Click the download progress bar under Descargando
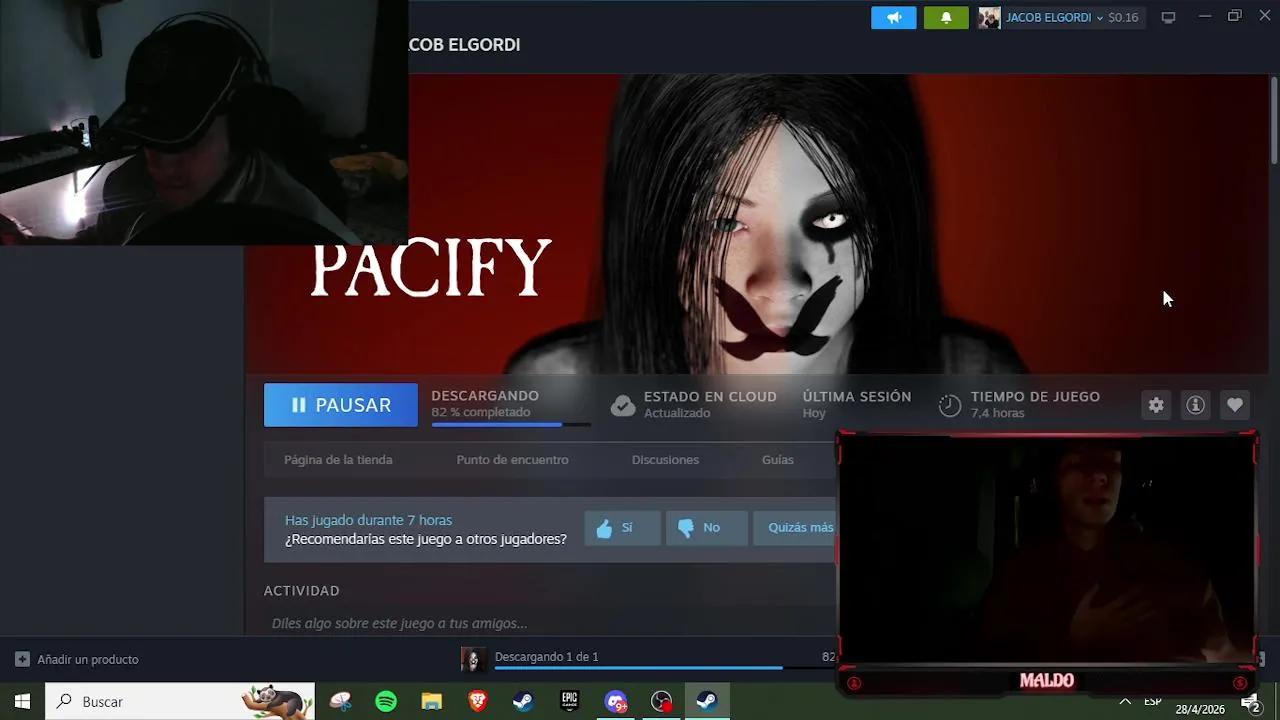The image size is (1280, 720). click(511, 425)
